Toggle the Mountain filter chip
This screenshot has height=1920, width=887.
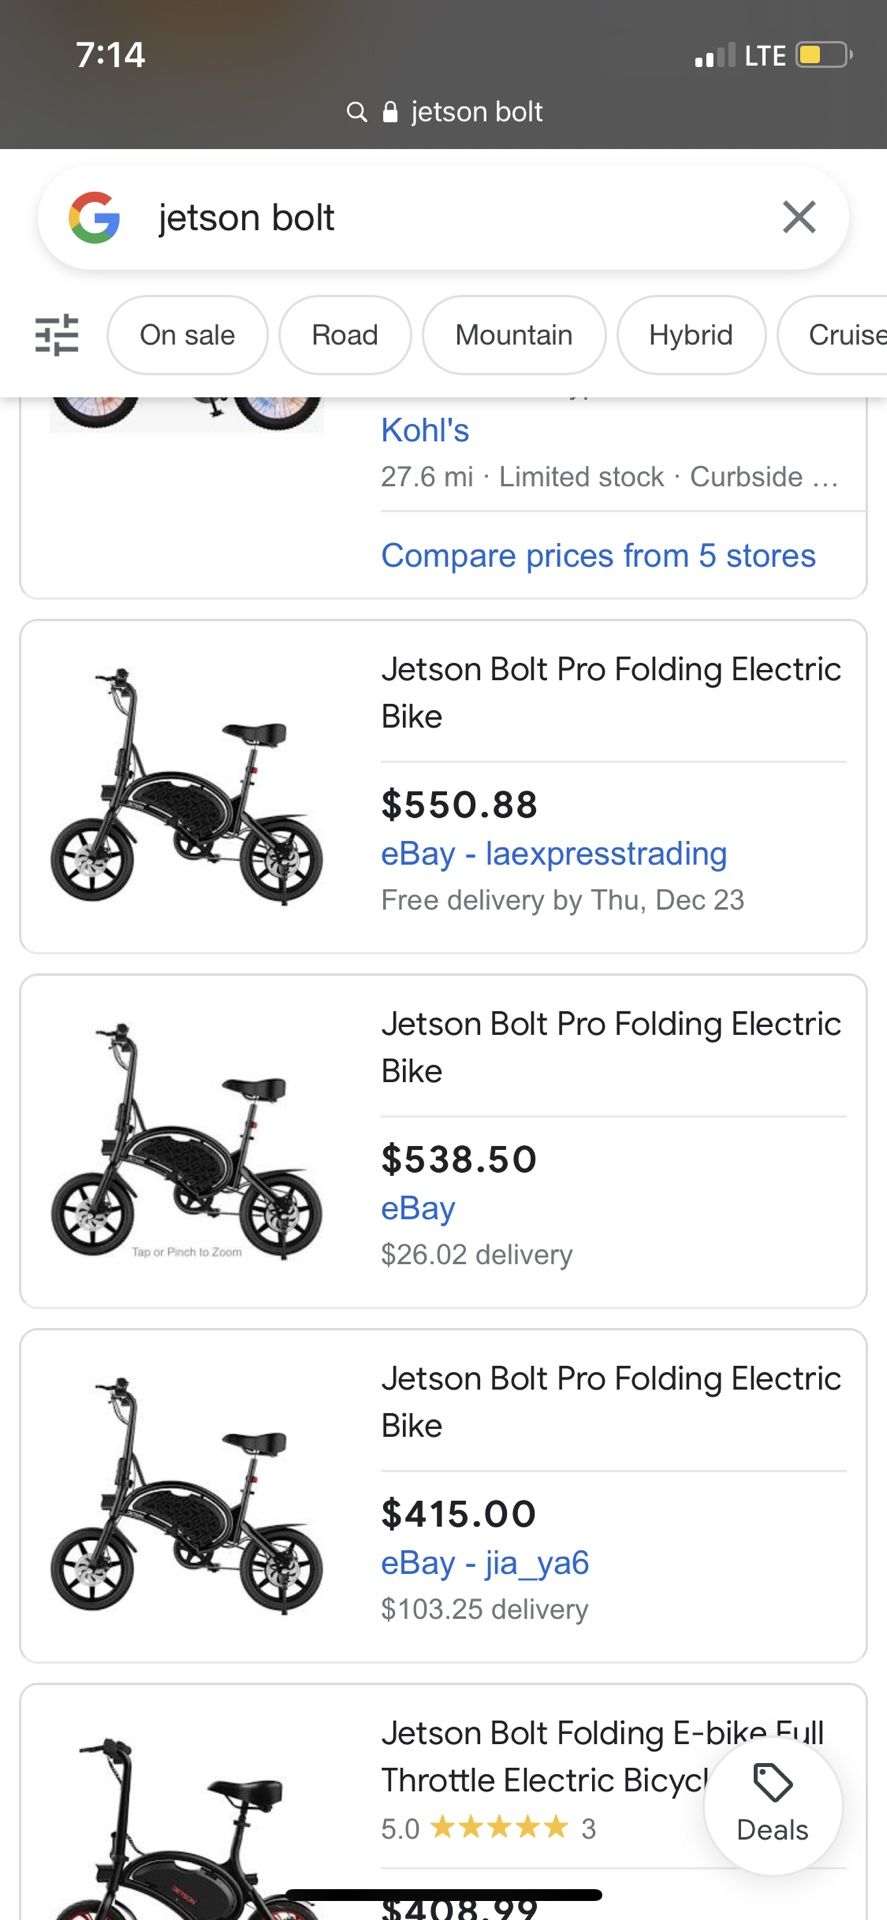[514, 335]
